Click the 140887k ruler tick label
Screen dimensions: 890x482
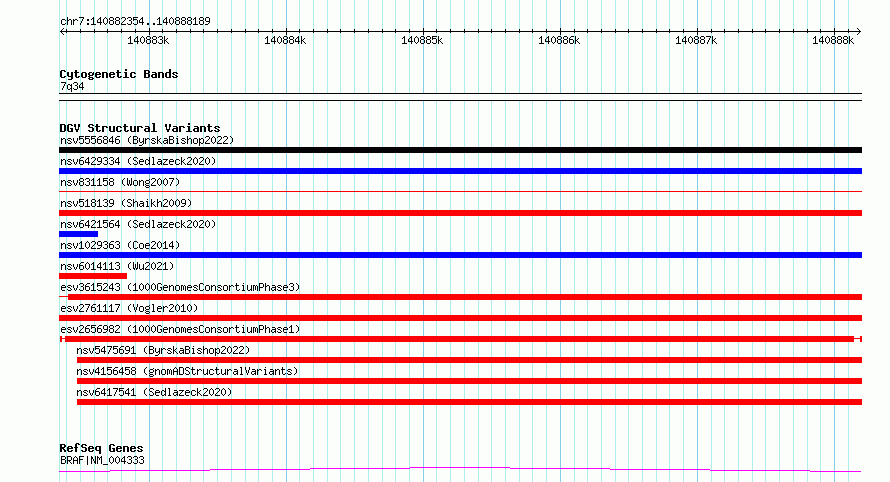(x=696, y=40)
